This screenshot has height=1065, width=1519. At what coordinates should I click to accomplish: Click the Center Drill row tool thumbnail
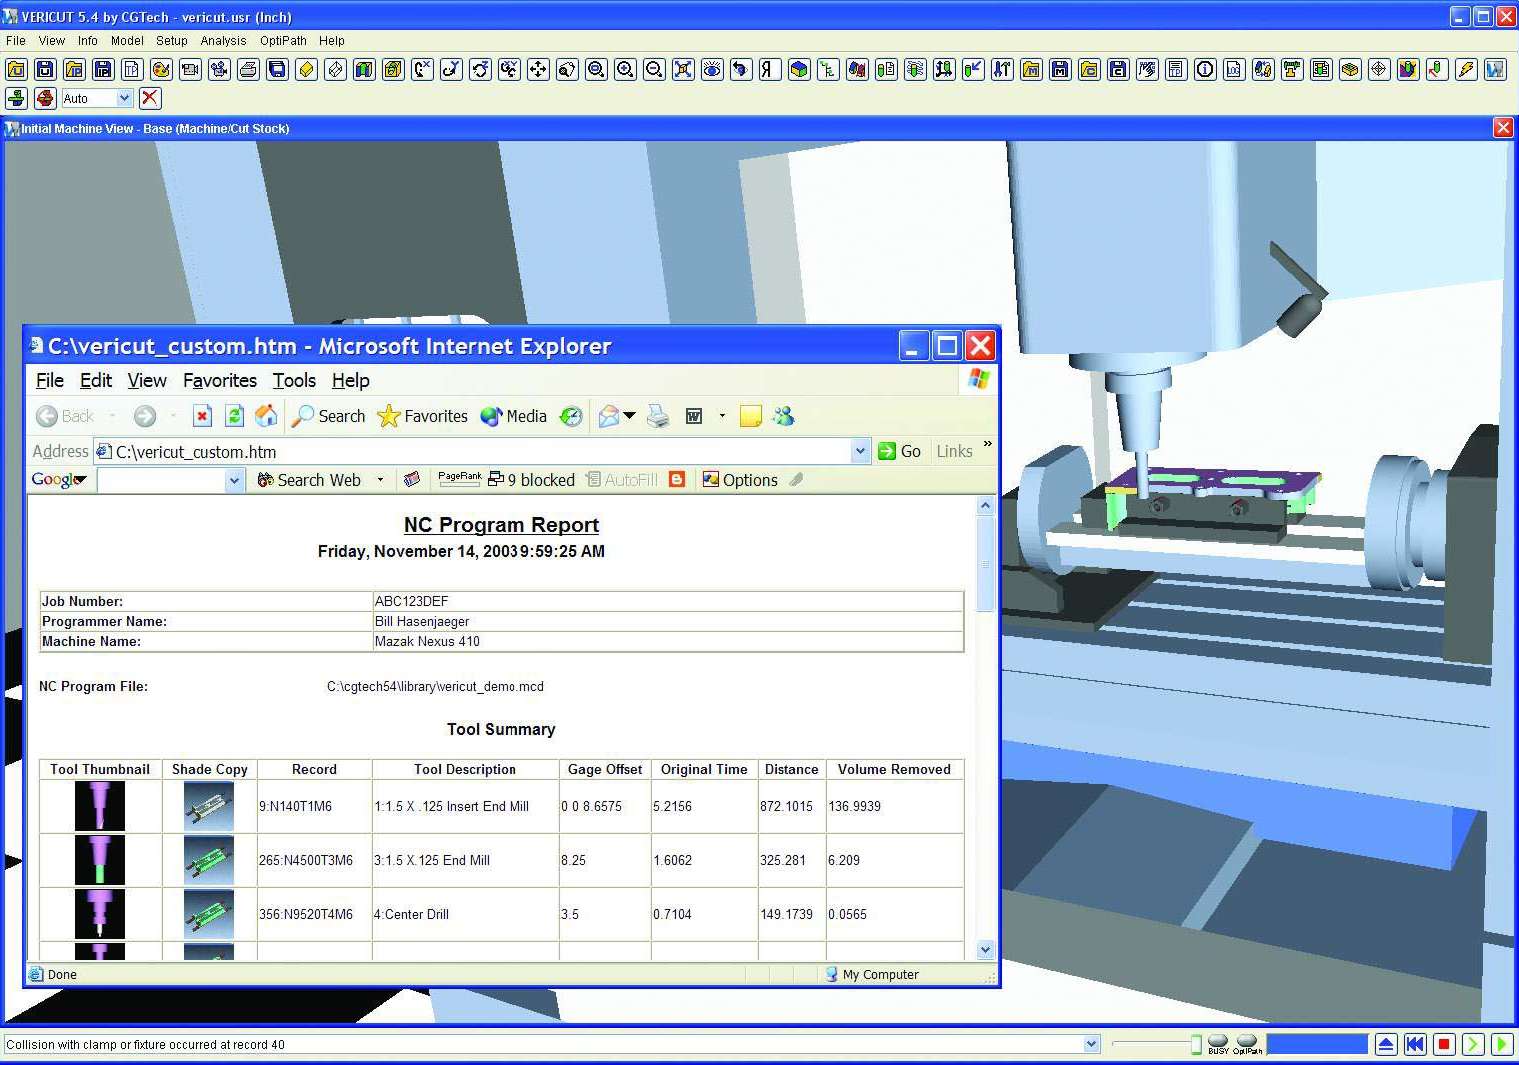point(100,914)
